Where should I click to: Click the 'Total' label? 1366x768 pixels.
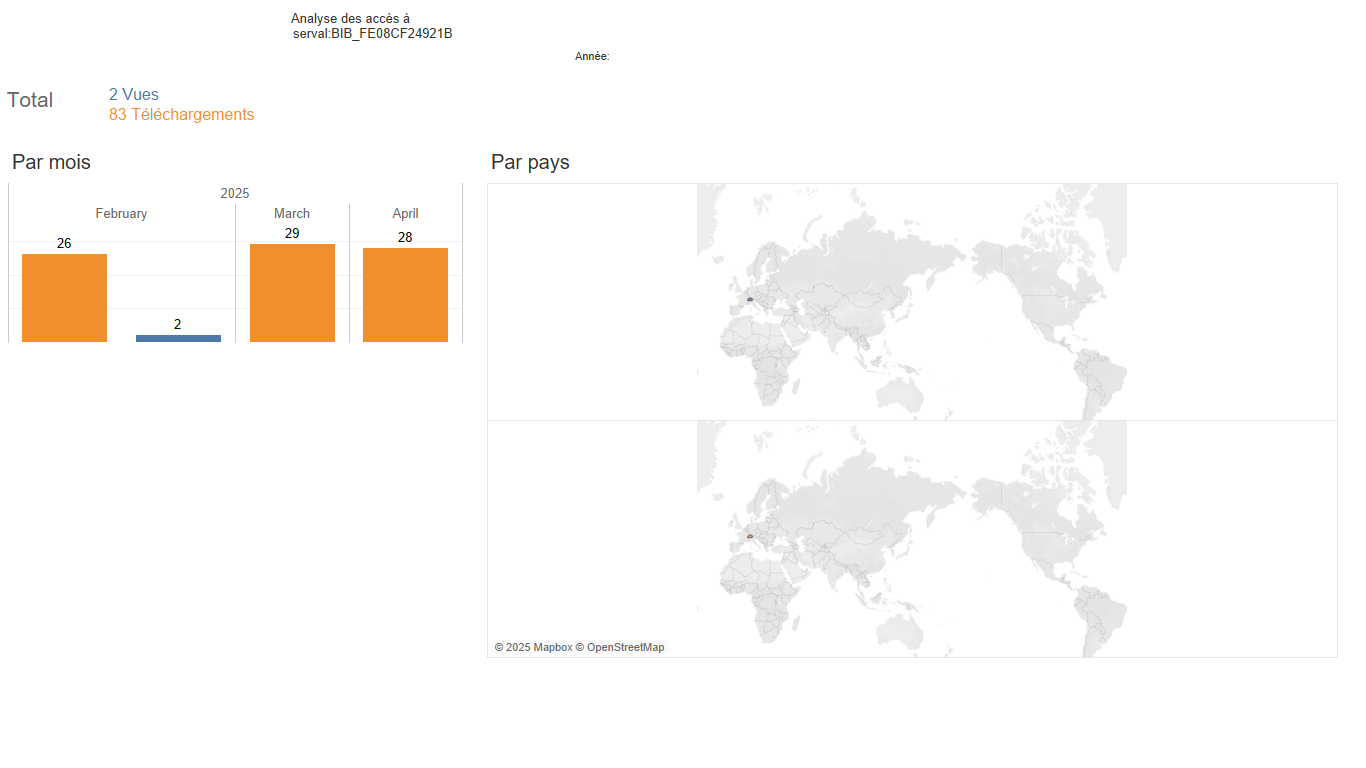(x=30, y=100)
